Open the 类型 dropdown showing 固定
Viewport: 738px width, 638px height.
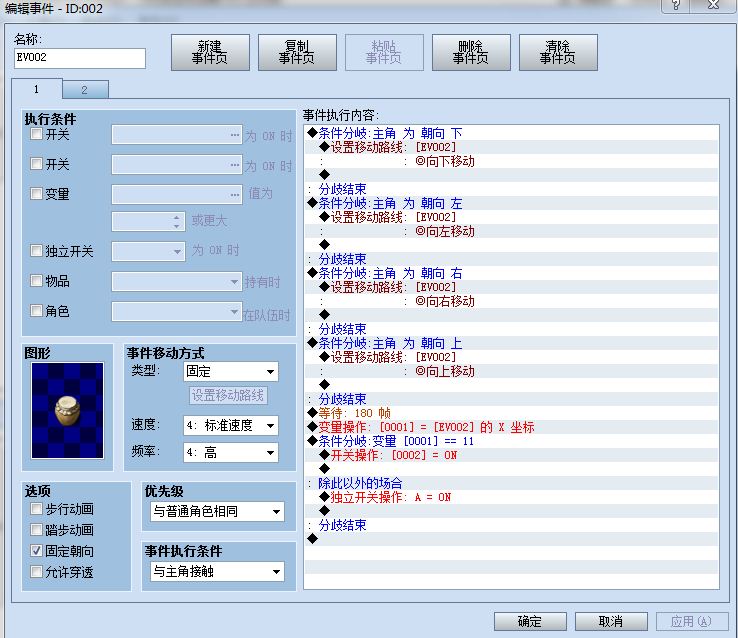[231, 372]
